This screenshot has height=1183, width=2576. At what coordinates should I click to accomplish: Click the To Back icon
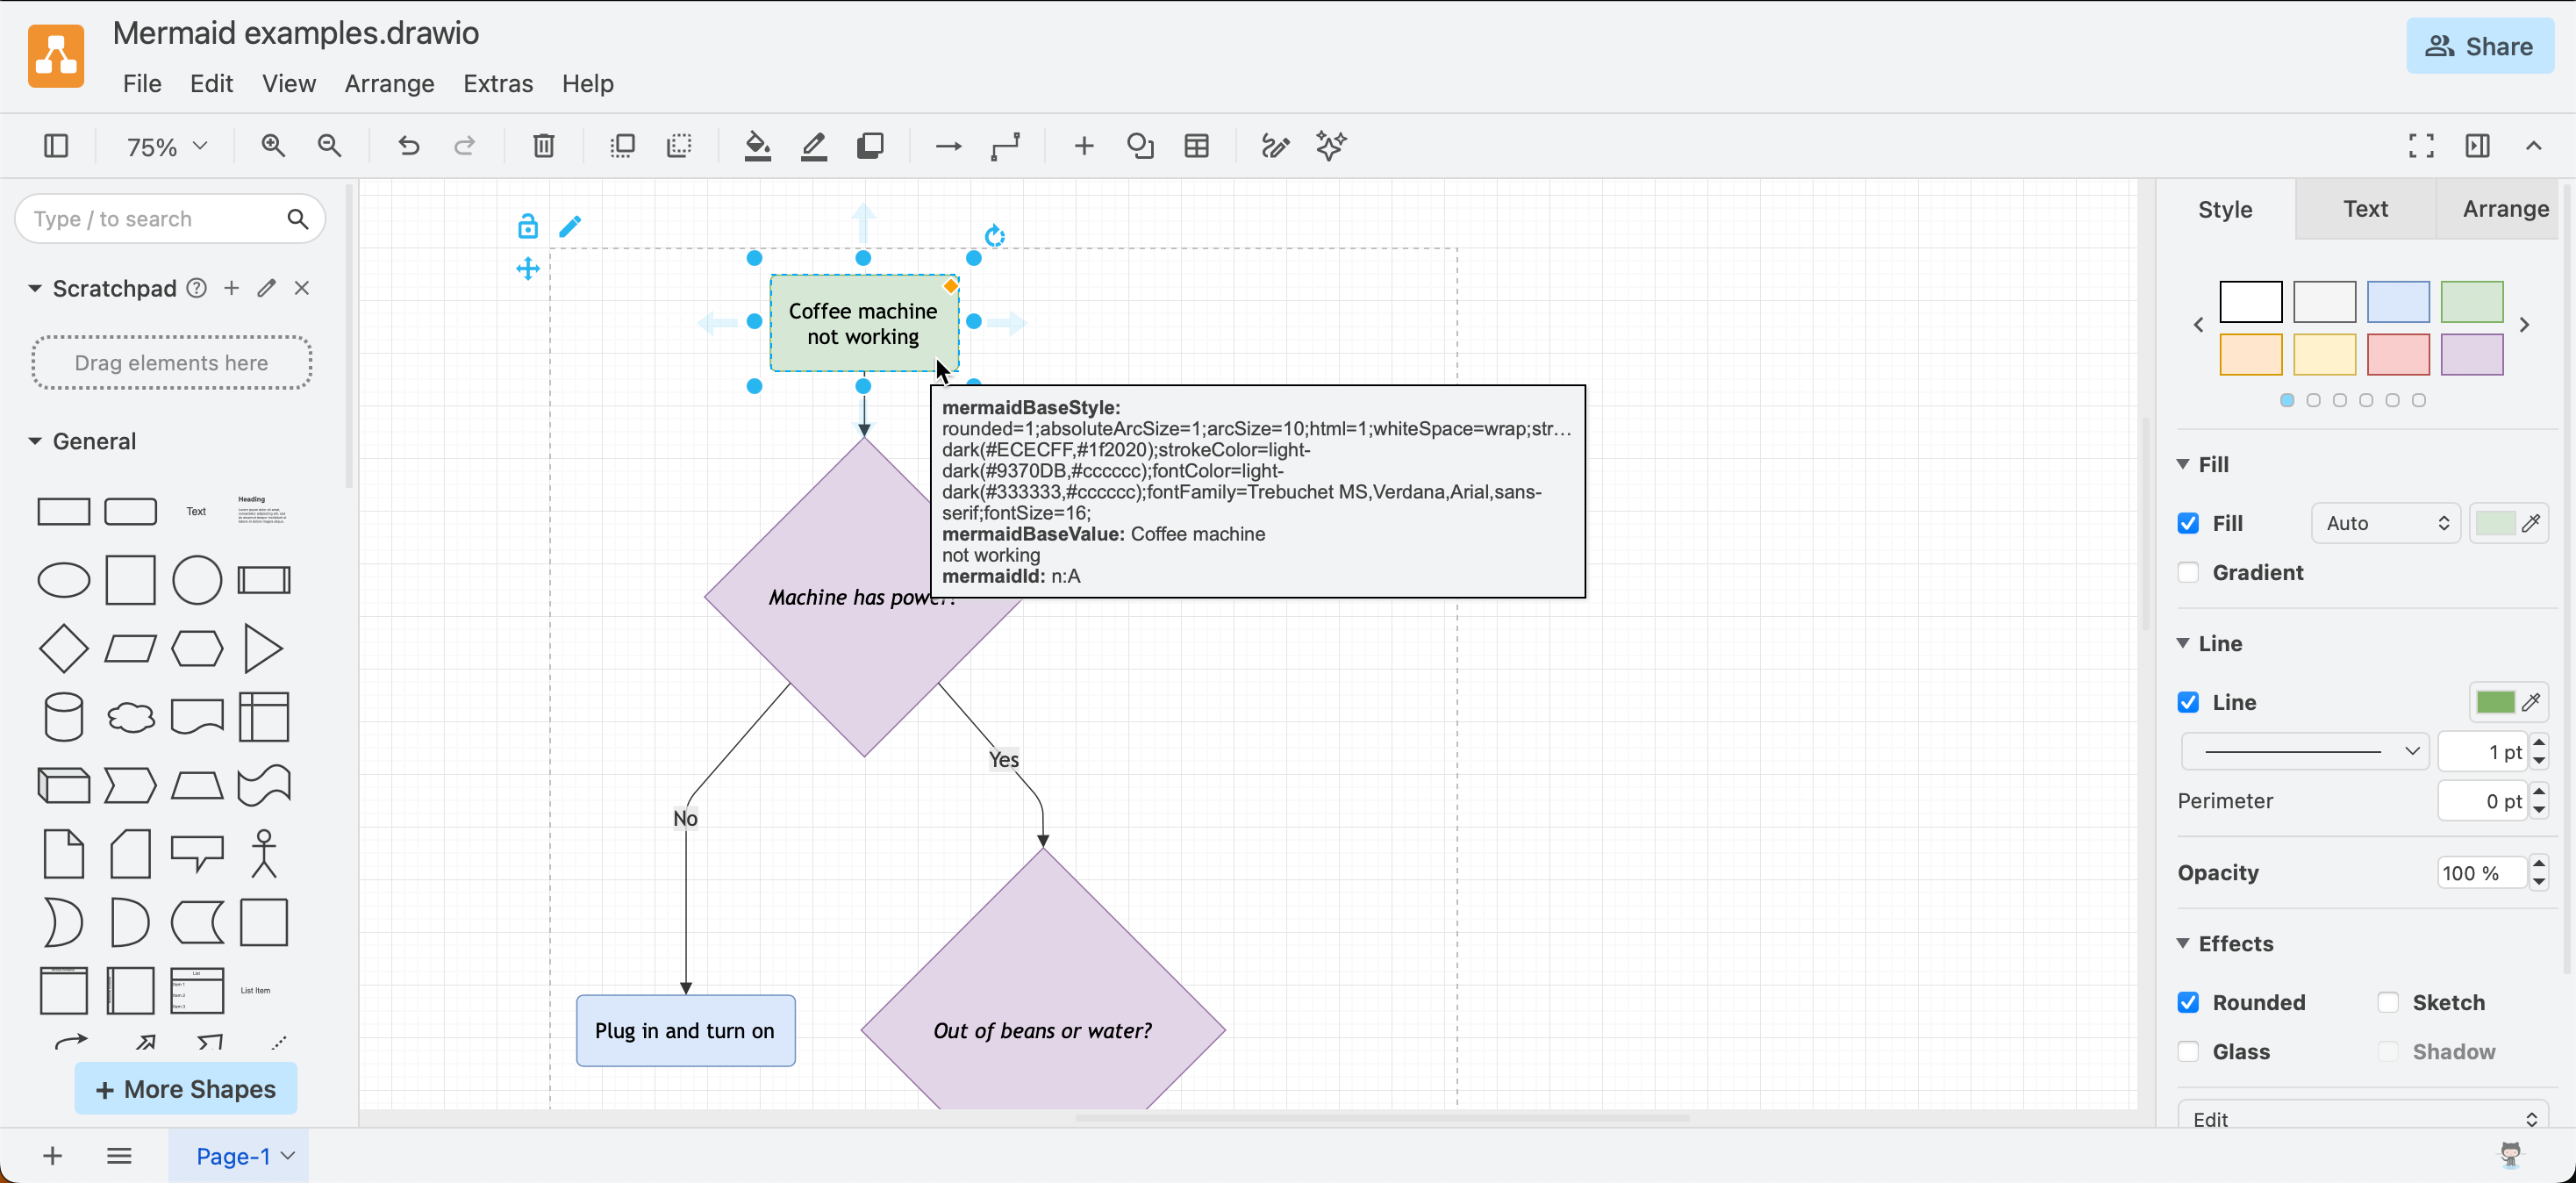click(679, 146)
